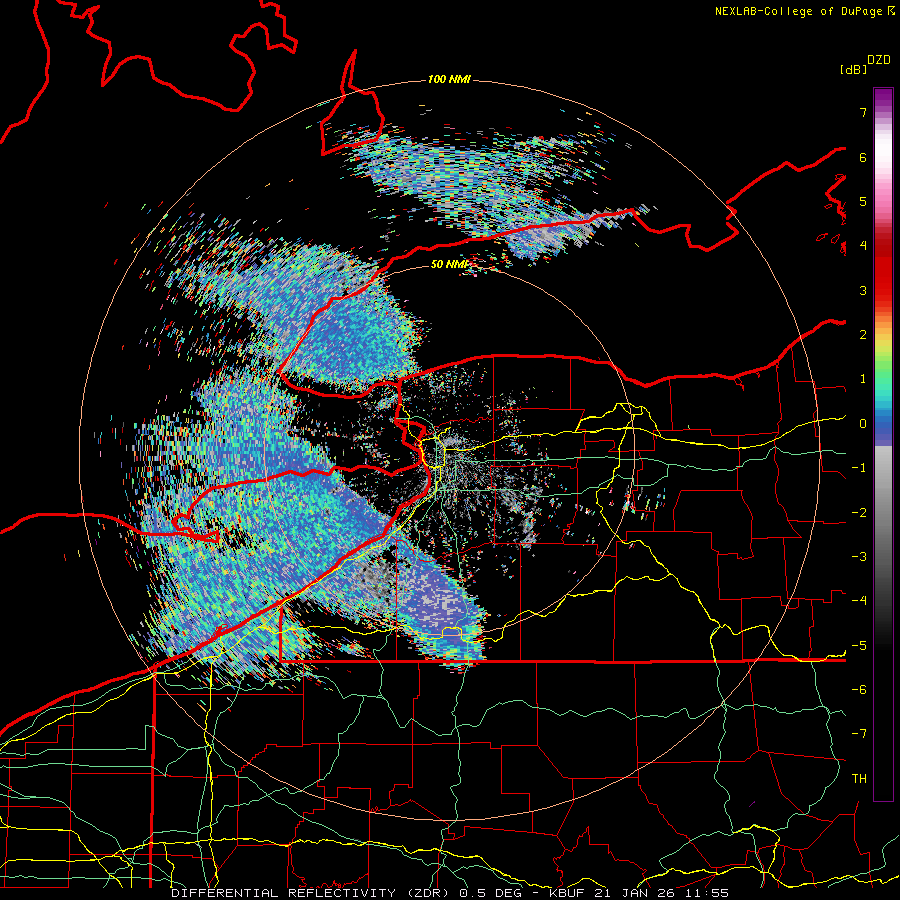Click the 5 value on color scale

[x=863, y=201]
